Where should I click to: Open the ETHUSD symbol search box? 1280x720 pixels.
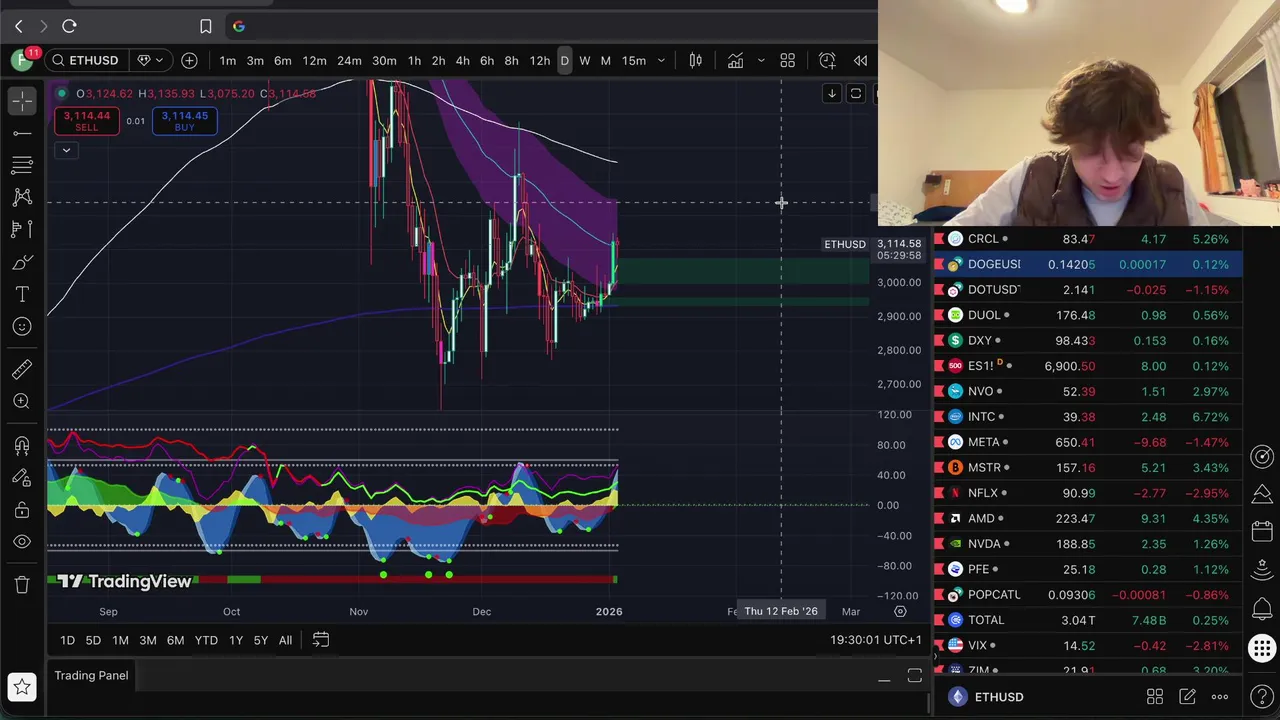coord(86,61)
